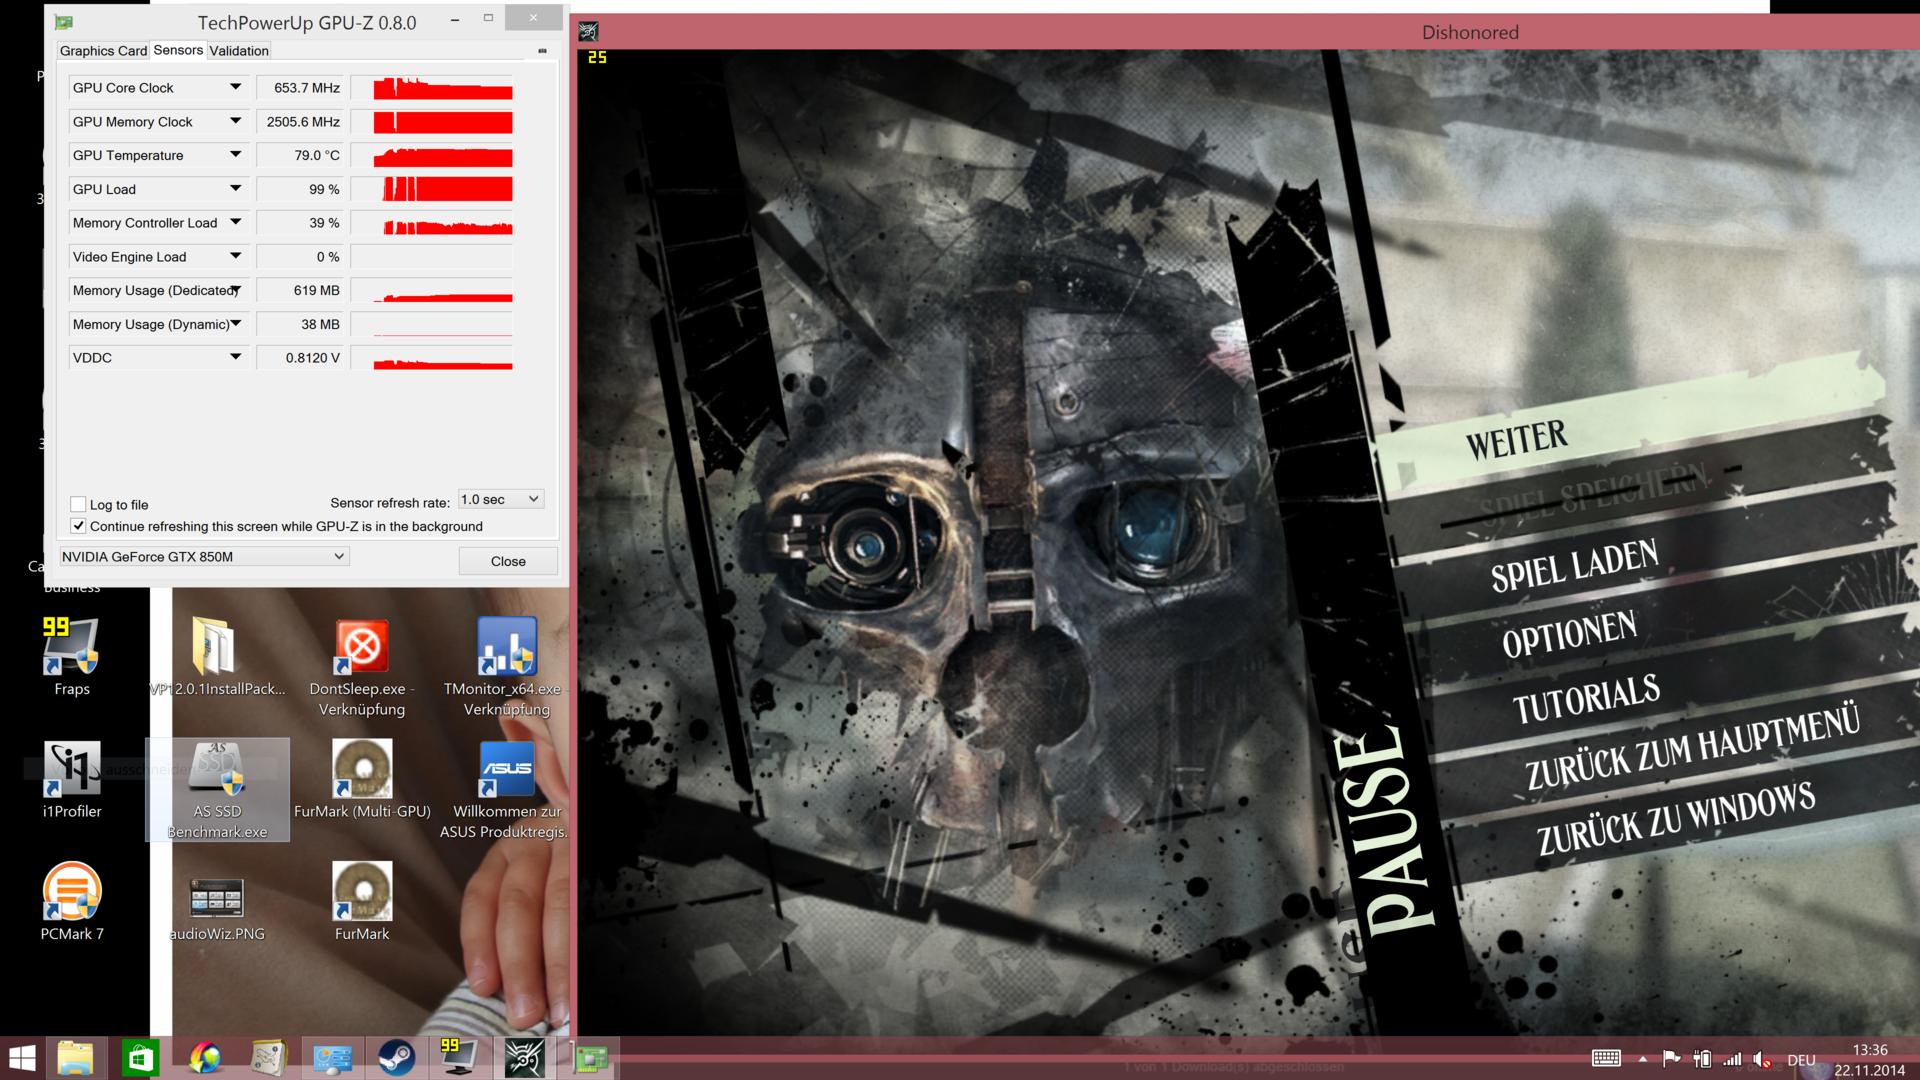This screenshot has height=1080, width=1920.
Task: Open the Windows Start button
Action: (x=22, y=1058)
